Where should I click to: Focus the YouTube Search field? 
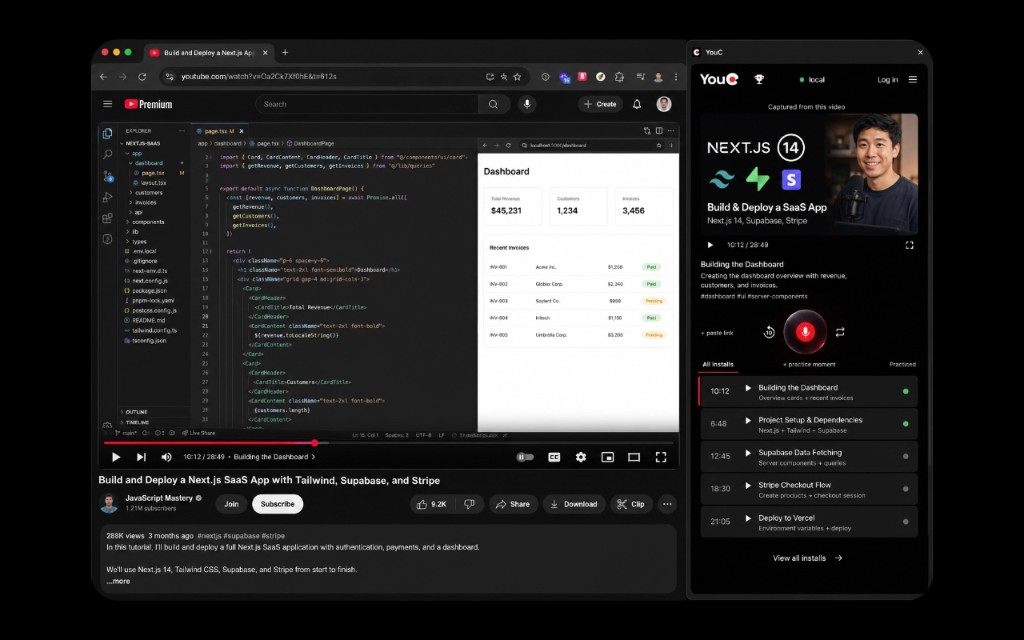click(366, 104)
